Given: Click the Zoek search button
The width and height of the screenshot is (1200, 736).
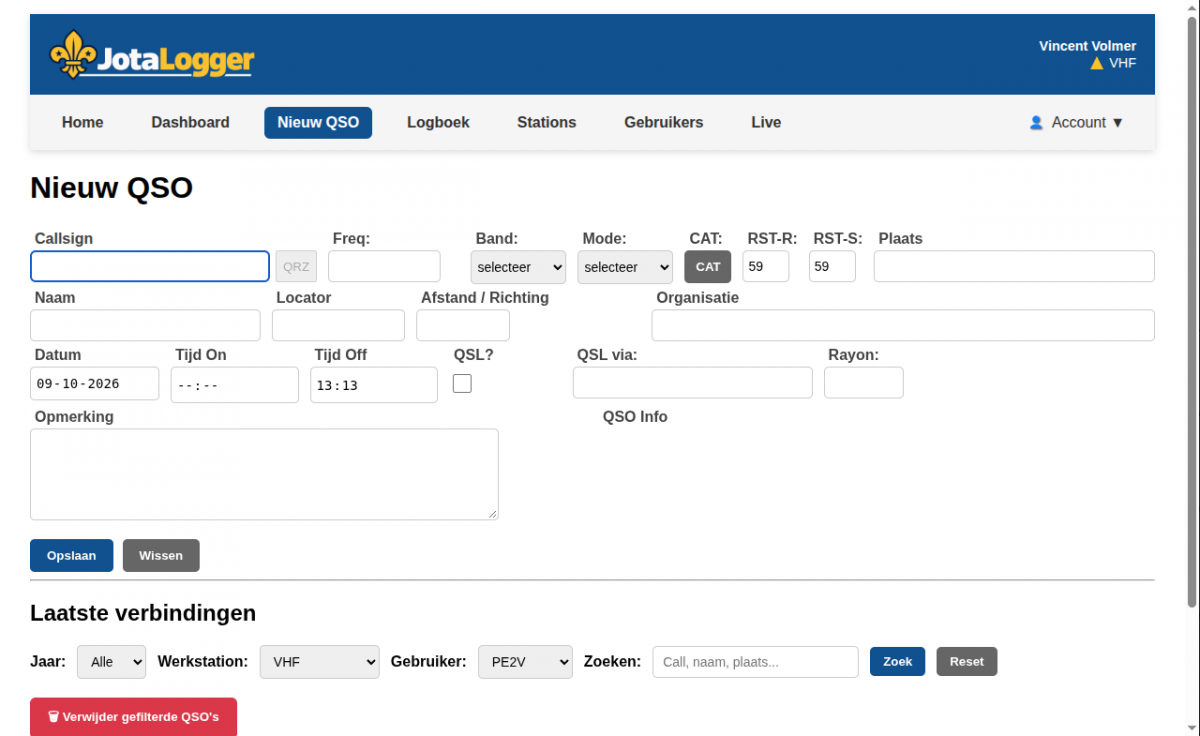Looking at the screenshot, I should 897,662.
